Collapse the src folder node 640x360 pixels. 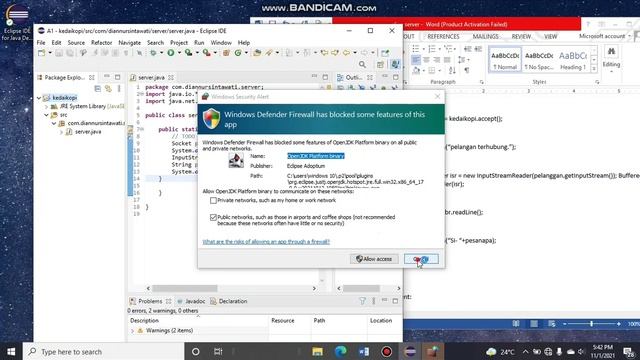(x=47, y=115)
